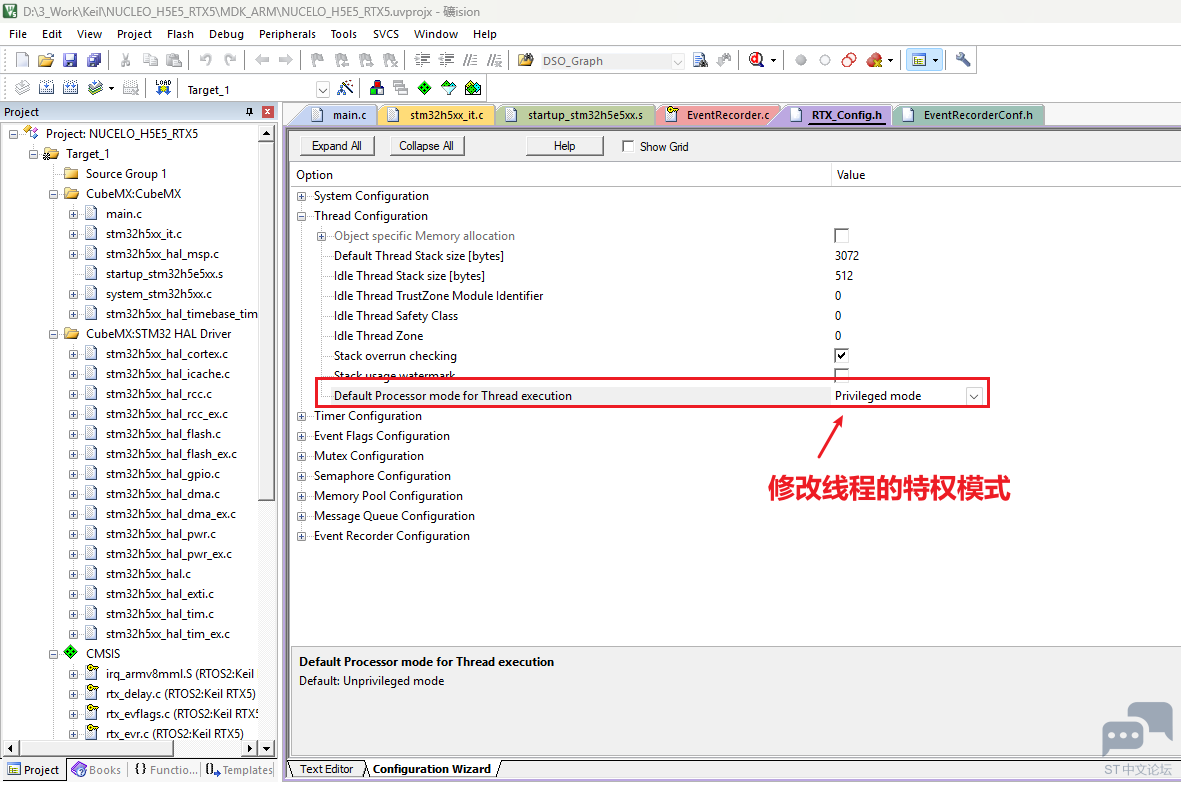
Task: Save all files icon
Action: [94, 60]
